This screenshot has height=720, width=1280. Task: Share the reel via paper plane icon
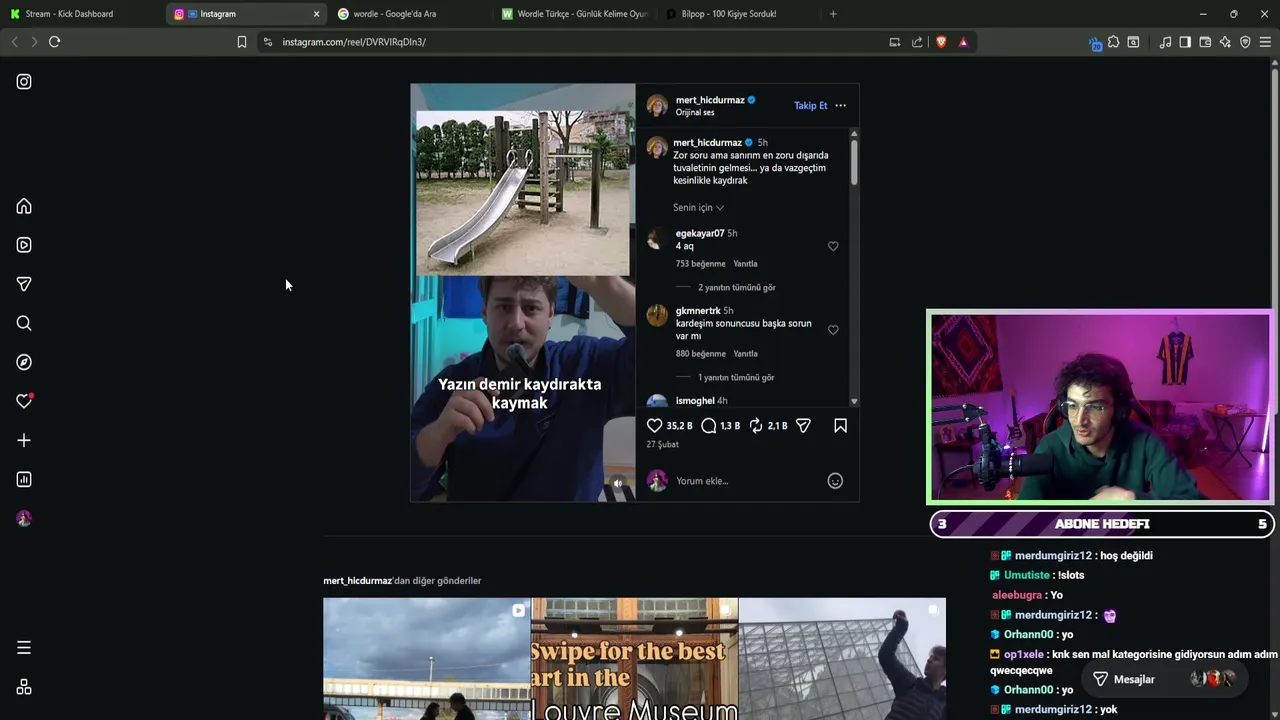click(x=803, y=426)
